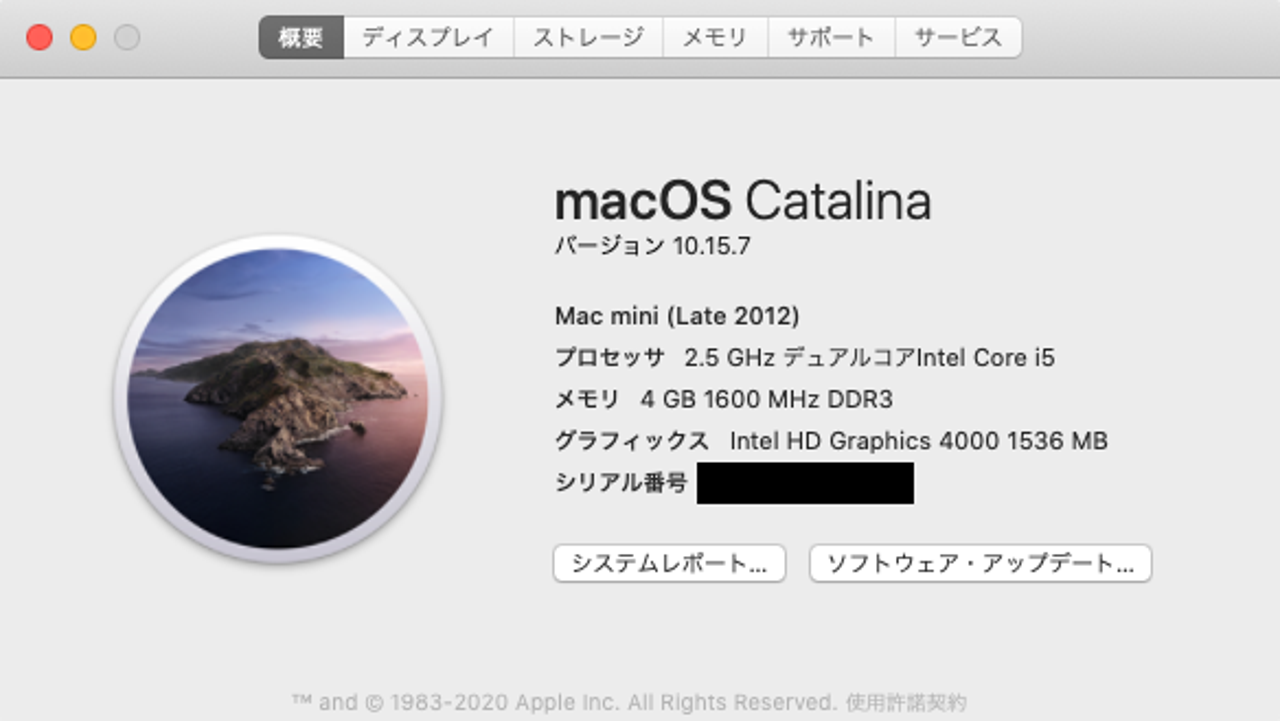Screen dimensions: 1280x721
Task: Close the window with red button
Action: 39,38
